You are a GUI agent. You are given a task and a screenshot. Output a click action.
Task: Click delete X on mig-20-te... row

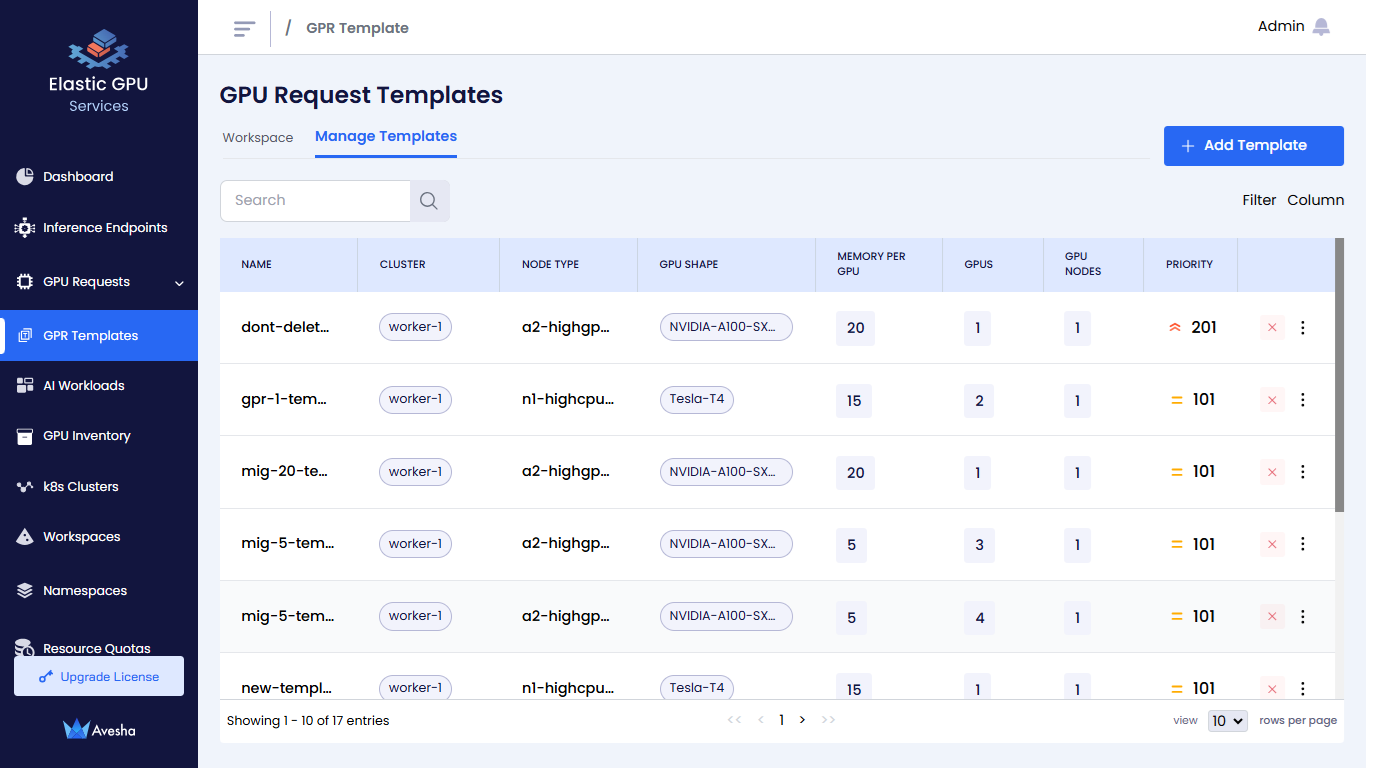(x=1272, y=472)
